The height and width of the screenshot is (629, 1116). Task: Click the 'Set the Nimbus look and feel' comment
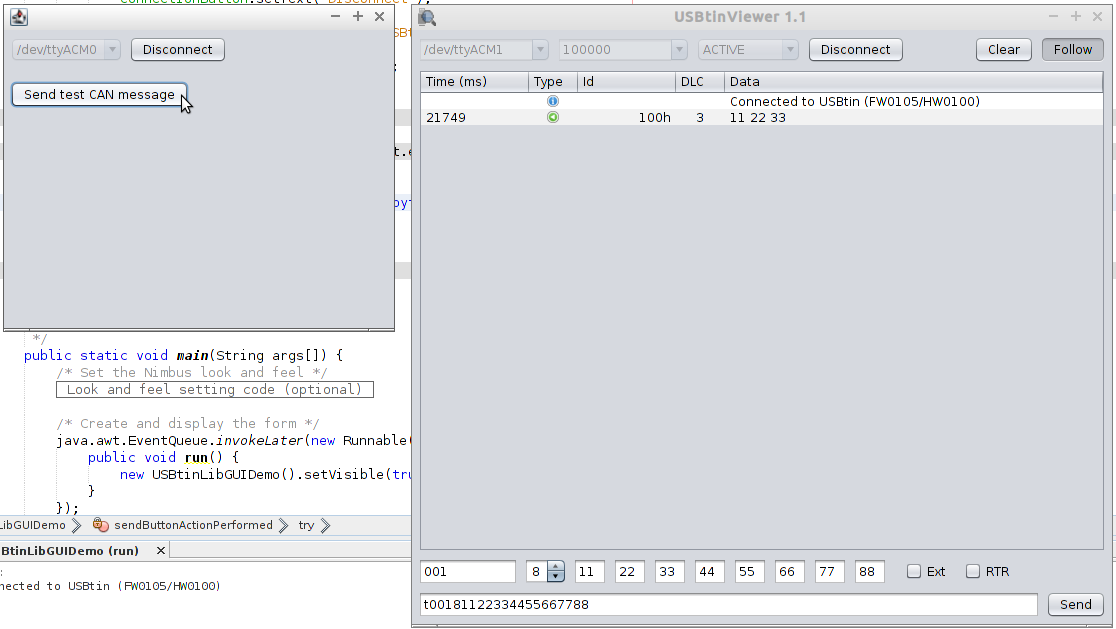[192, 373]
